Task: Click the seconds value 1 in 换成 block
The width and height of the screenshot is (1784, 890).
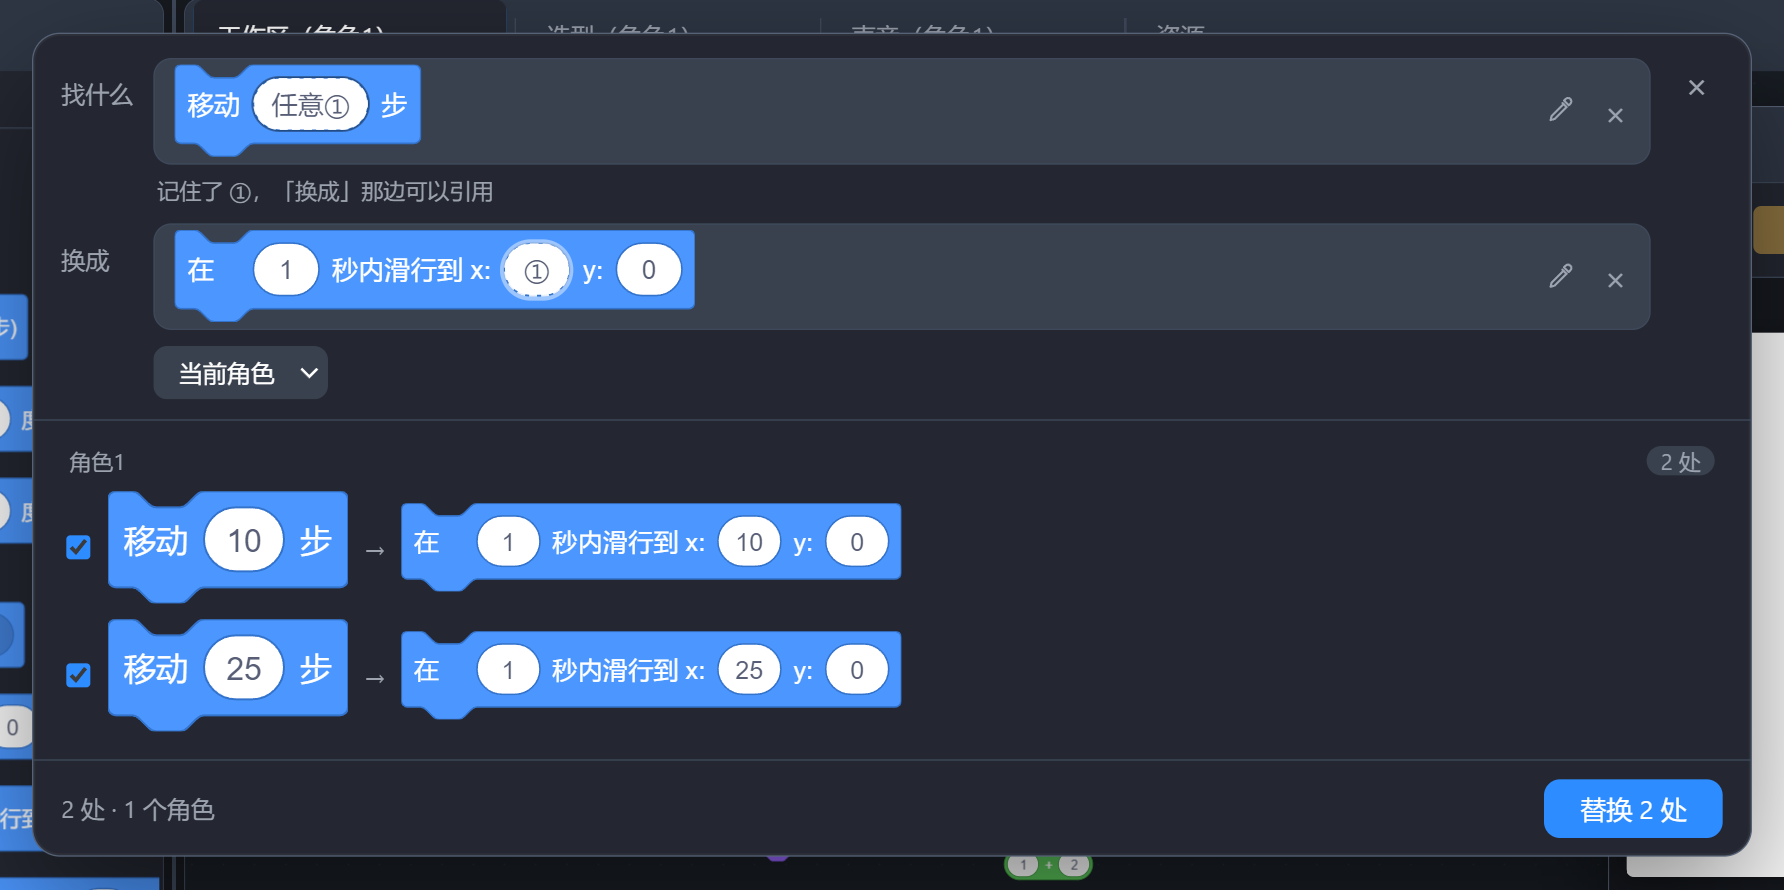Action: [286, 270]
